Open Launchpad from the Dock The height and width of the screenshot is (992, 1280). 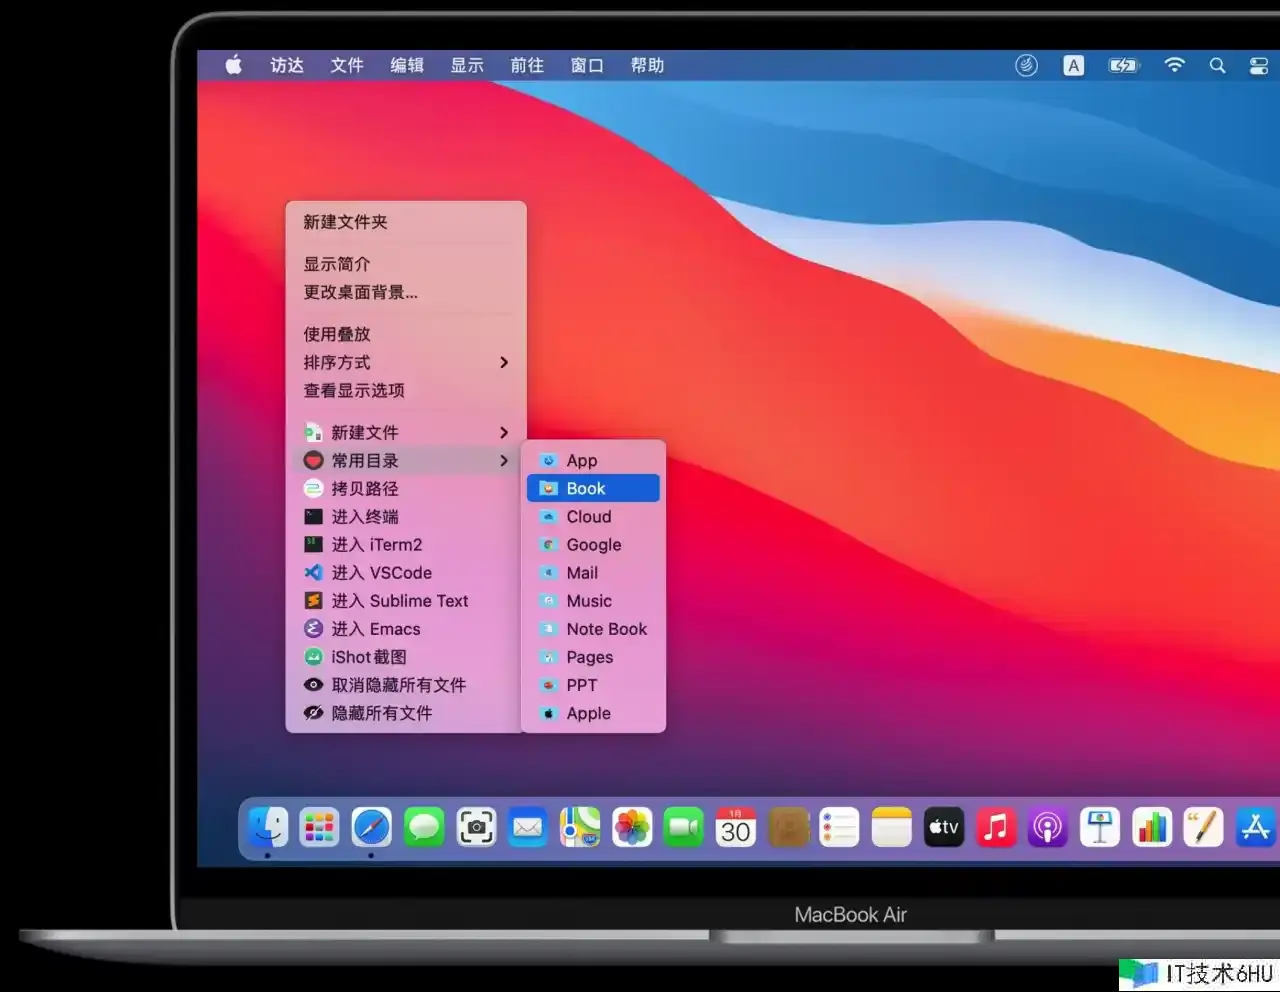319,827
